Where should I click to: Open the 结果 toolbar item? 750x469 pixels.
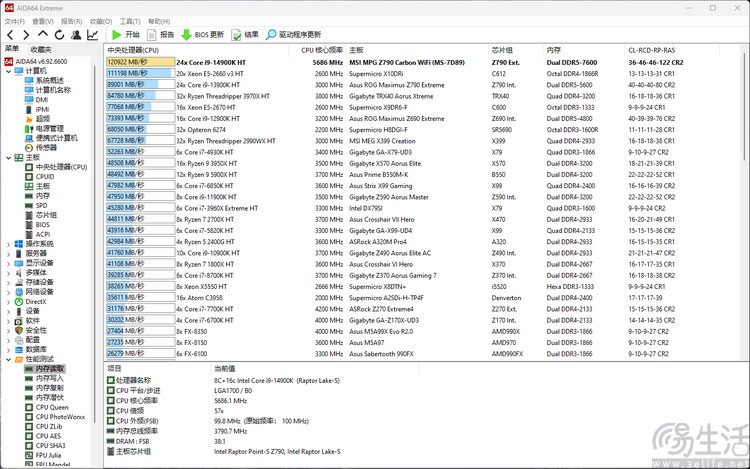(245, 34)
